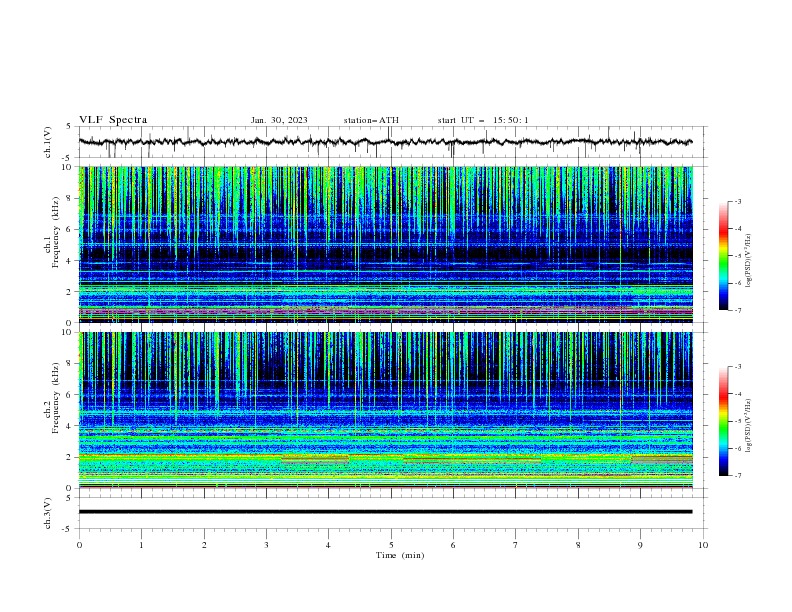Click the "station=ATH" header label

click(371, 120)
